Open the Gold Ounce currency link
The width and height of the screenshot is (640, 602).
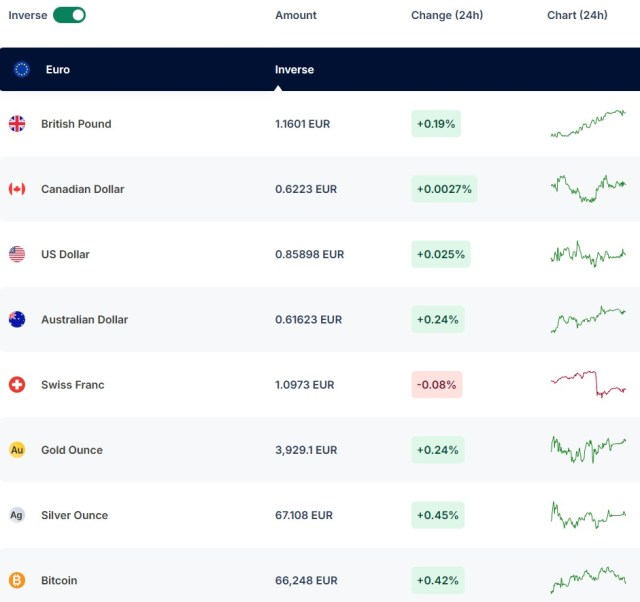pos(72,450)
